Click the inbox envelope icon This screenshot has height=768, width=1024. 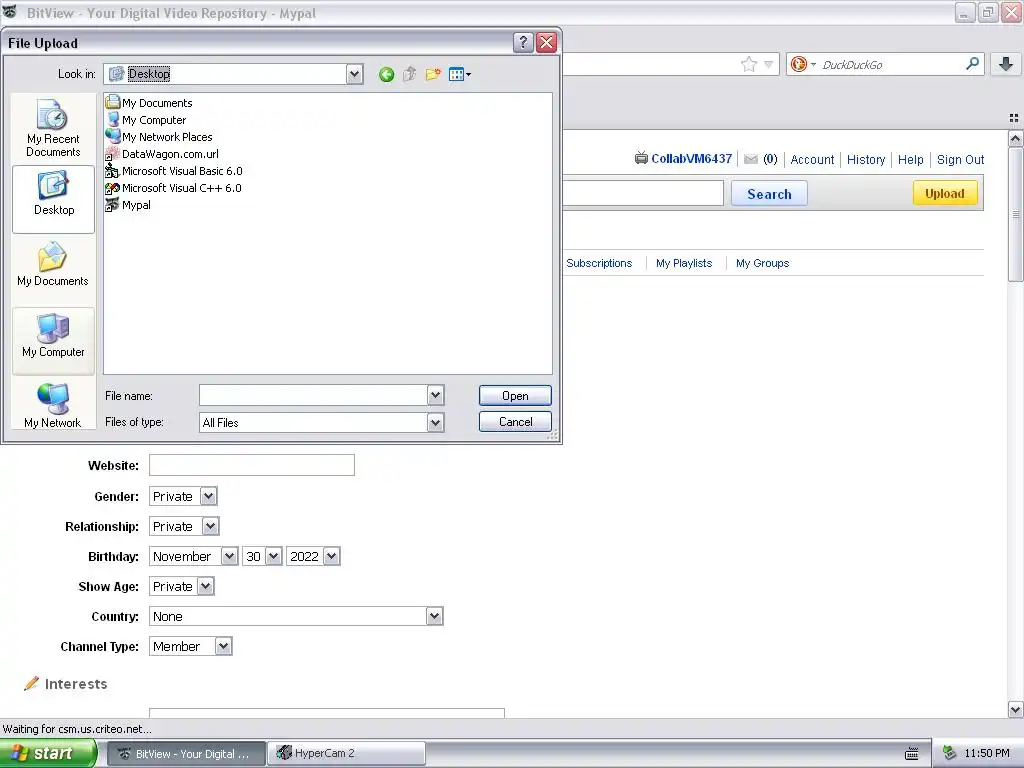pos(751,159)
